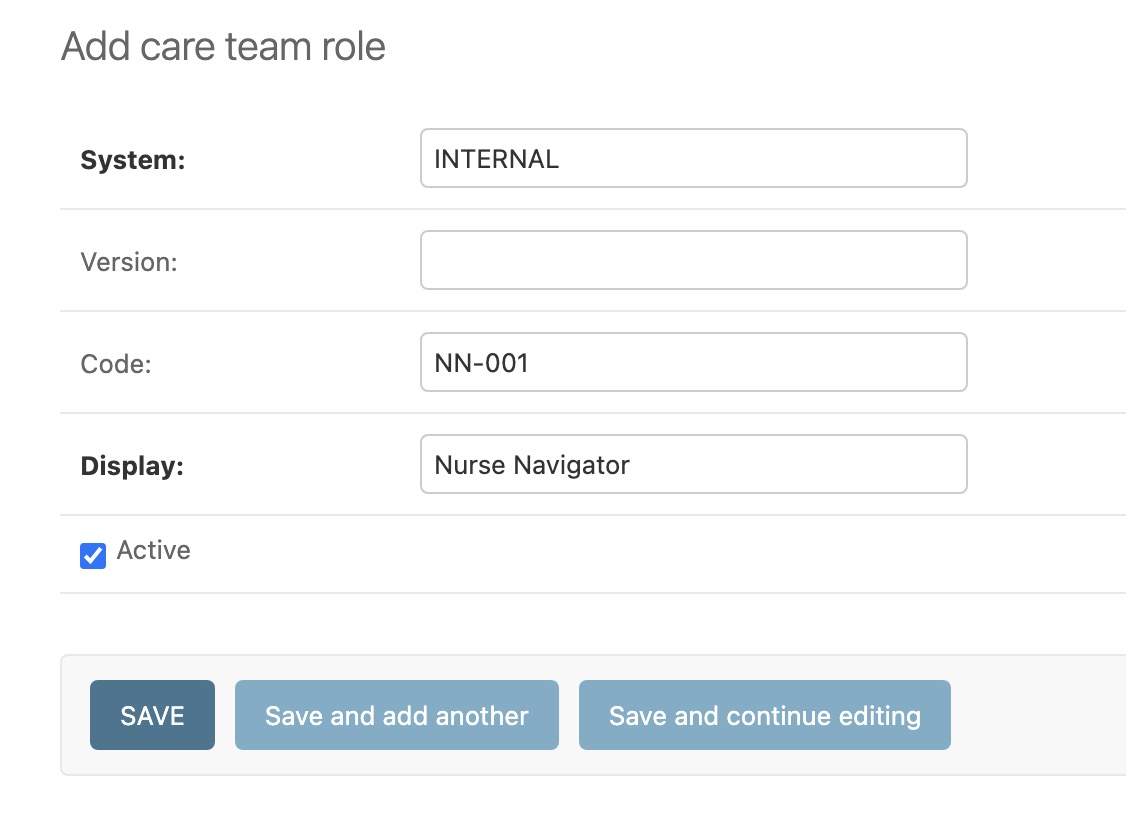
Task: Click the empty Version input field
Action: pos(694,260)
